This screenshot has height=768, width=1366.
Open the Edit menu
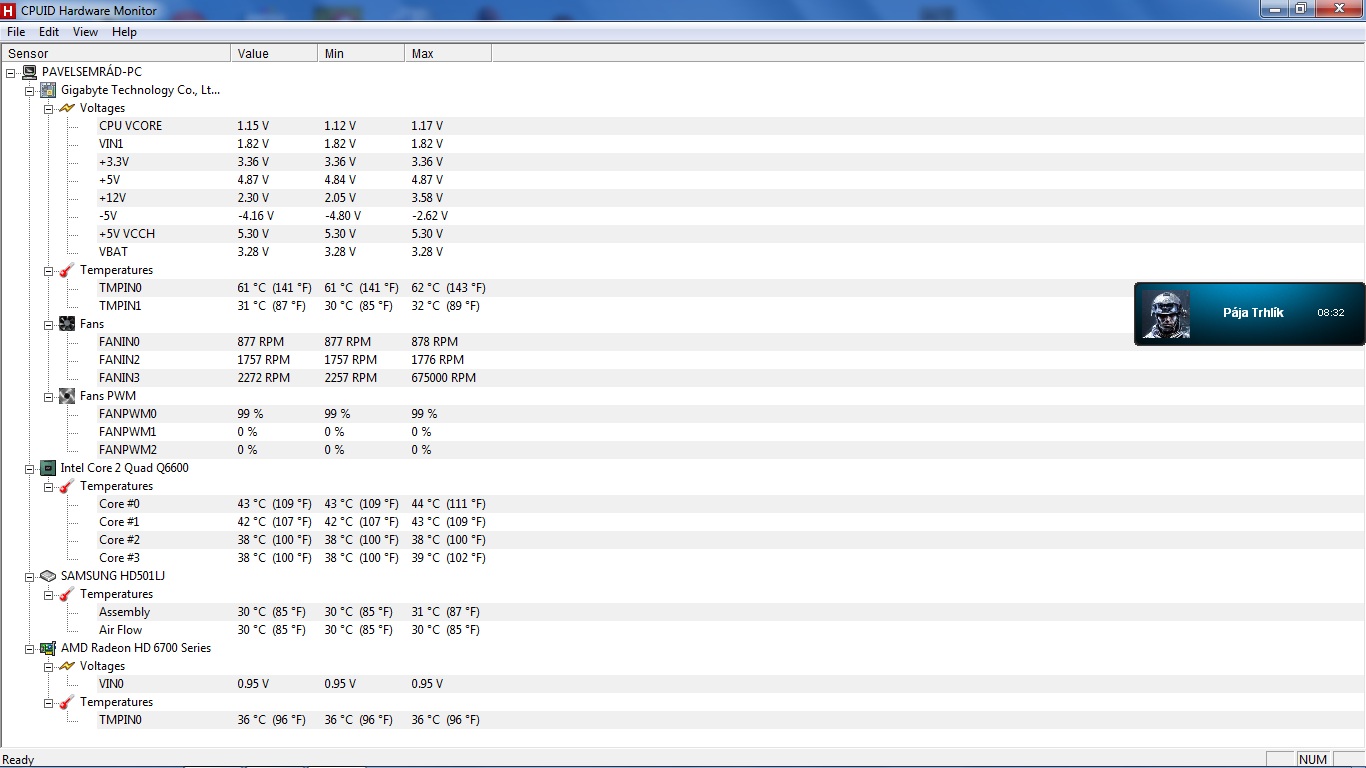pyautogui.click(x=49, y=32)
